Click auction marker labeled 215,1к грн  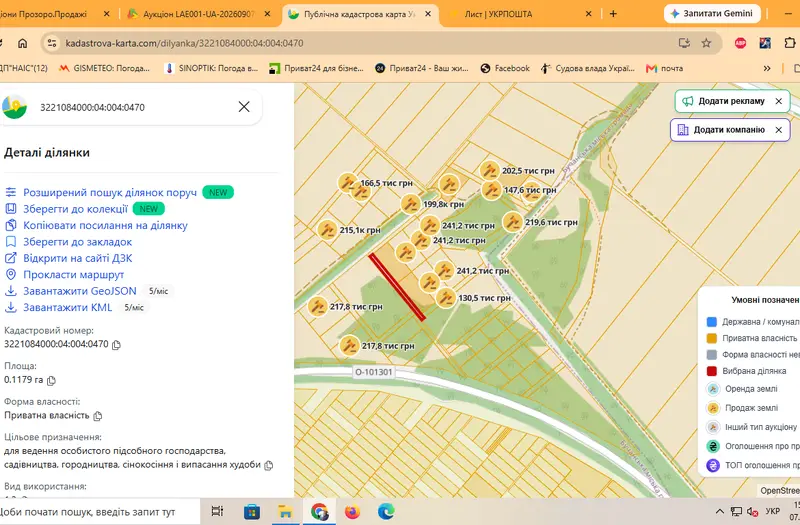[x=327, y=230]
